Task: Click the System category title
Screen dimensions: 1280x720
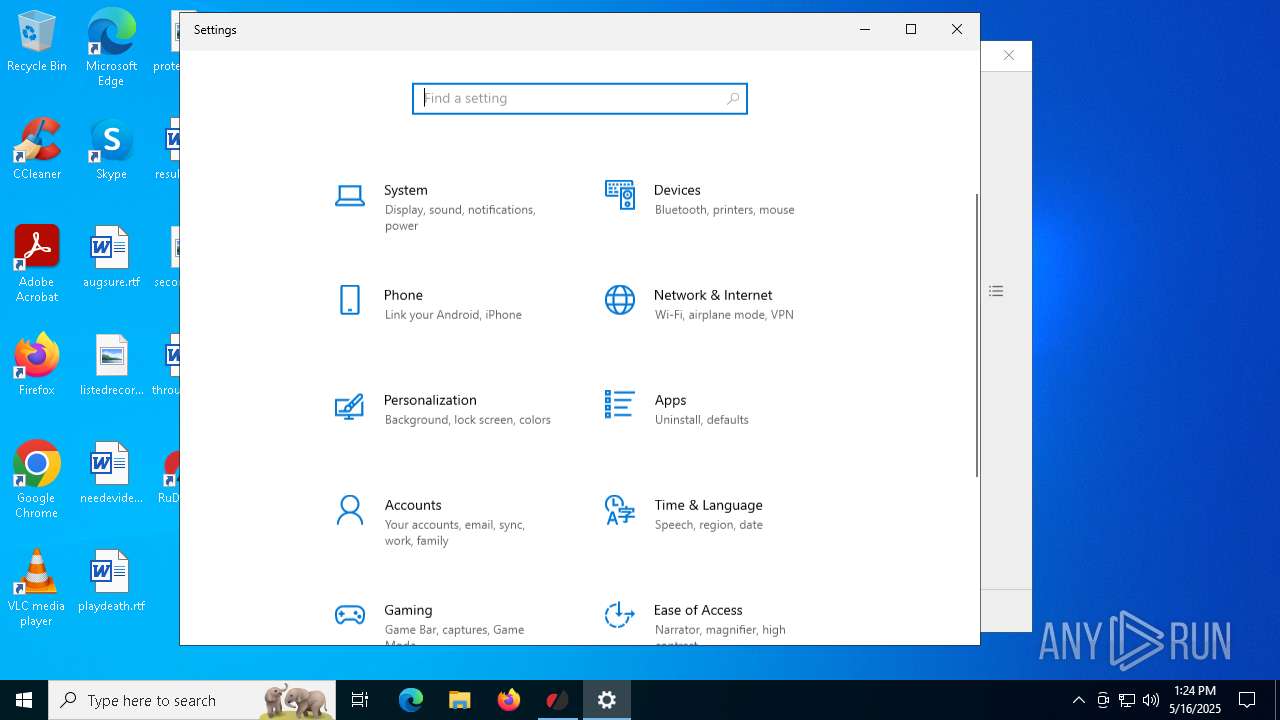Action: click(x=405, y=190)
